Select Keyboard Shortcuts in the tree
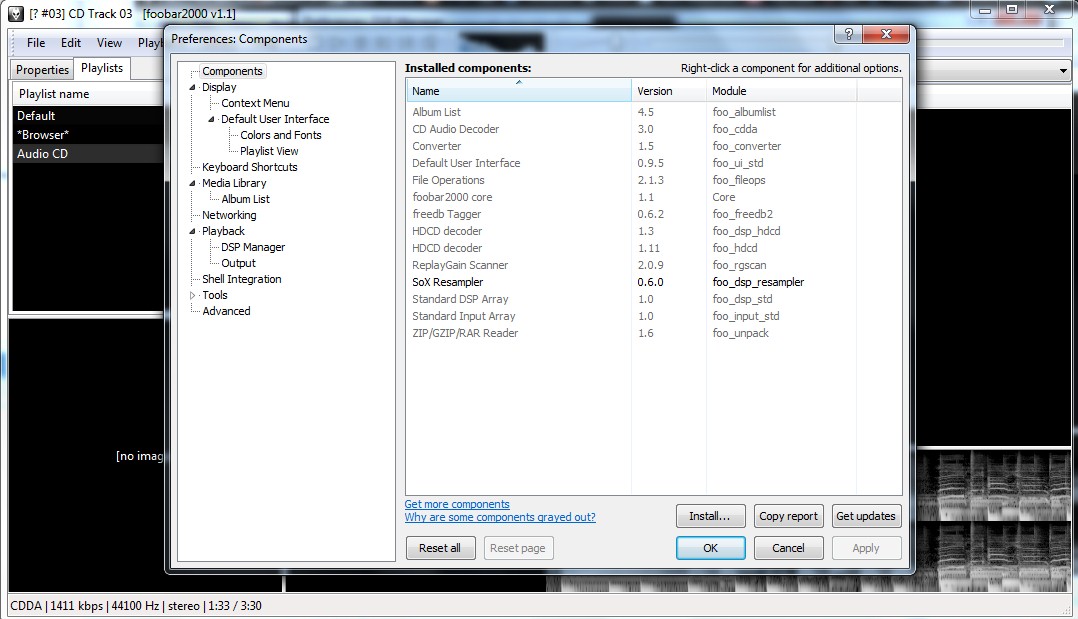Viewport: 1078px width, 619px height. (250, 167)
